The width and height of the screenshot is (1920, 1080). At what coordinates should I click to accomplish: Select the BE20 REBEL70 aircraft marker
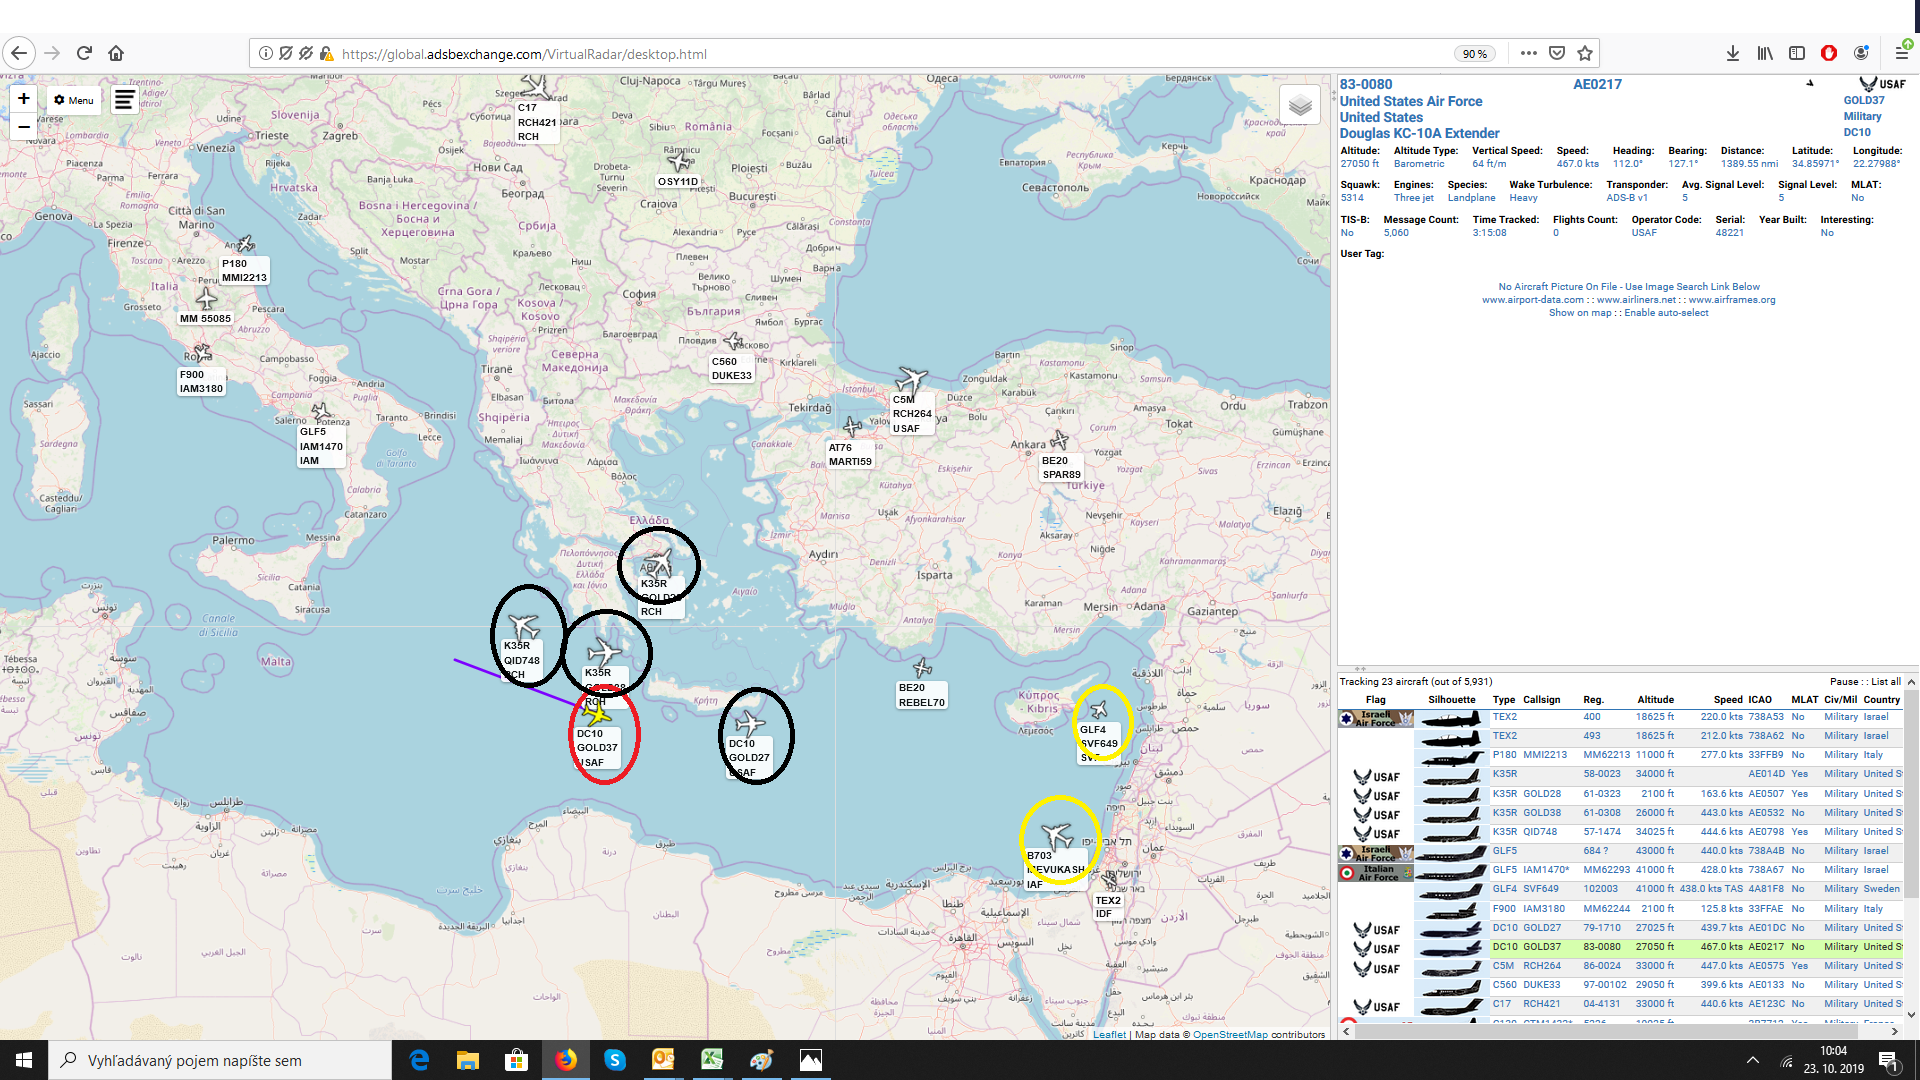point(922,668)
